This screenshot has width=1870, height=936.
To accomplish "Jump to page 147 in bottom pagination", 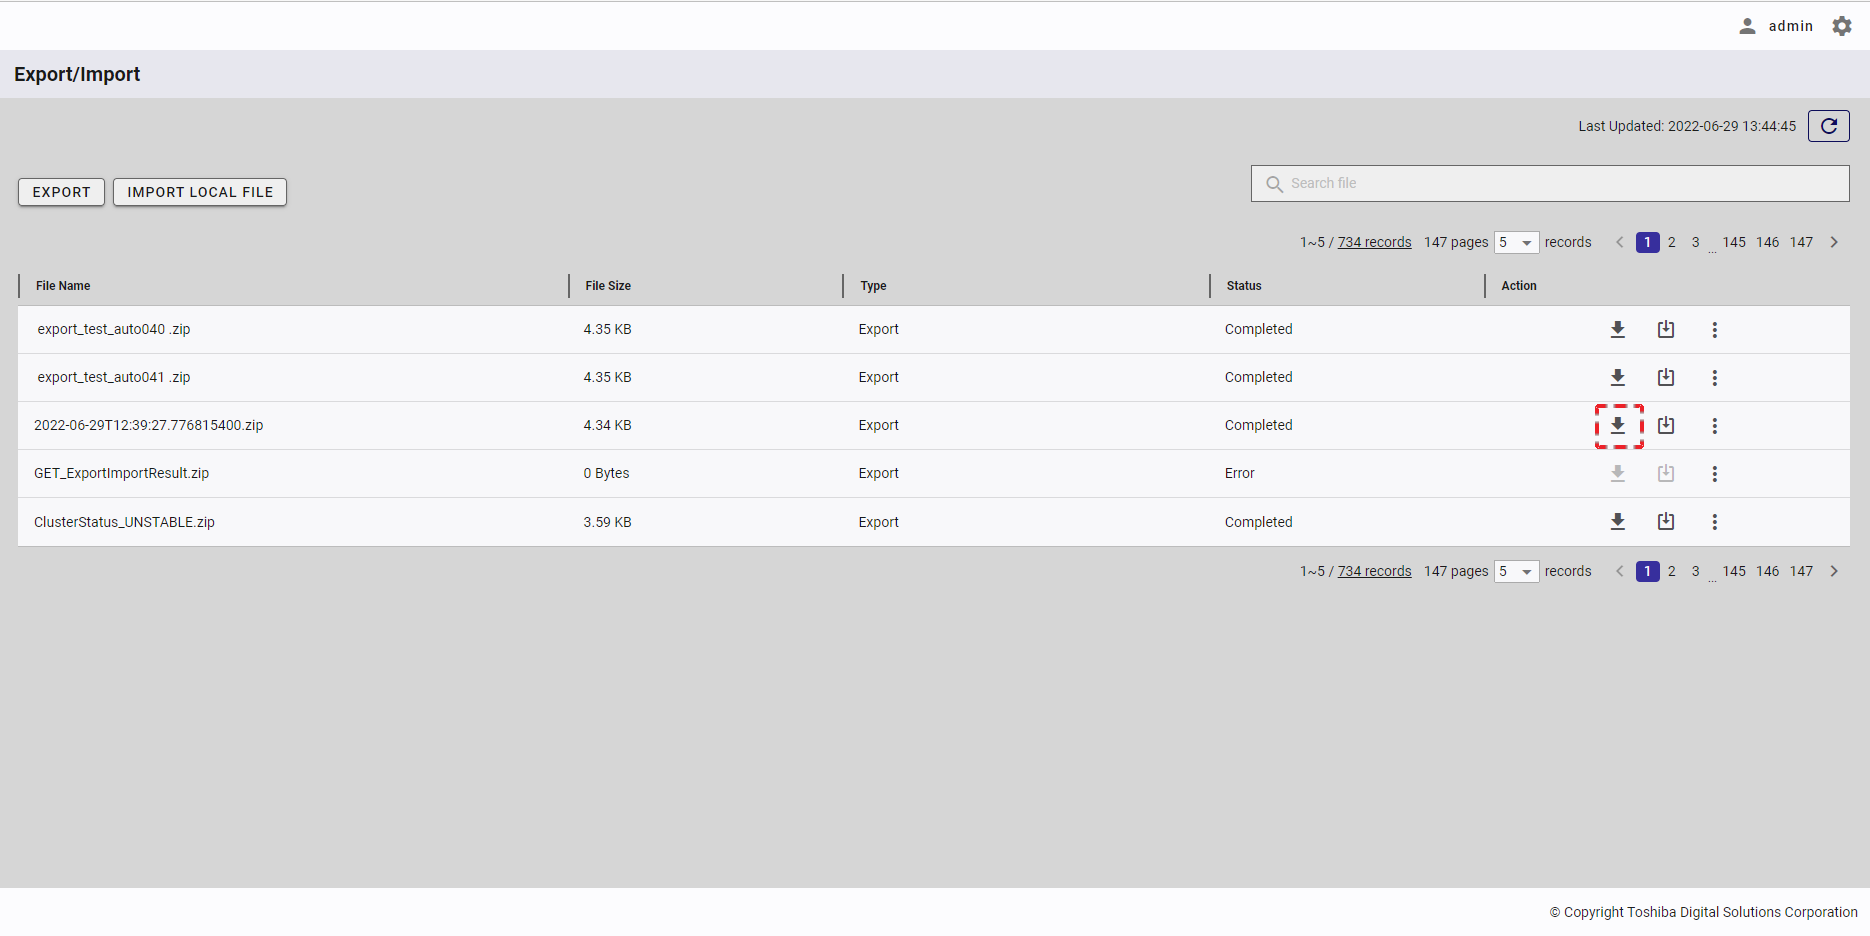I will [1800, 571].
